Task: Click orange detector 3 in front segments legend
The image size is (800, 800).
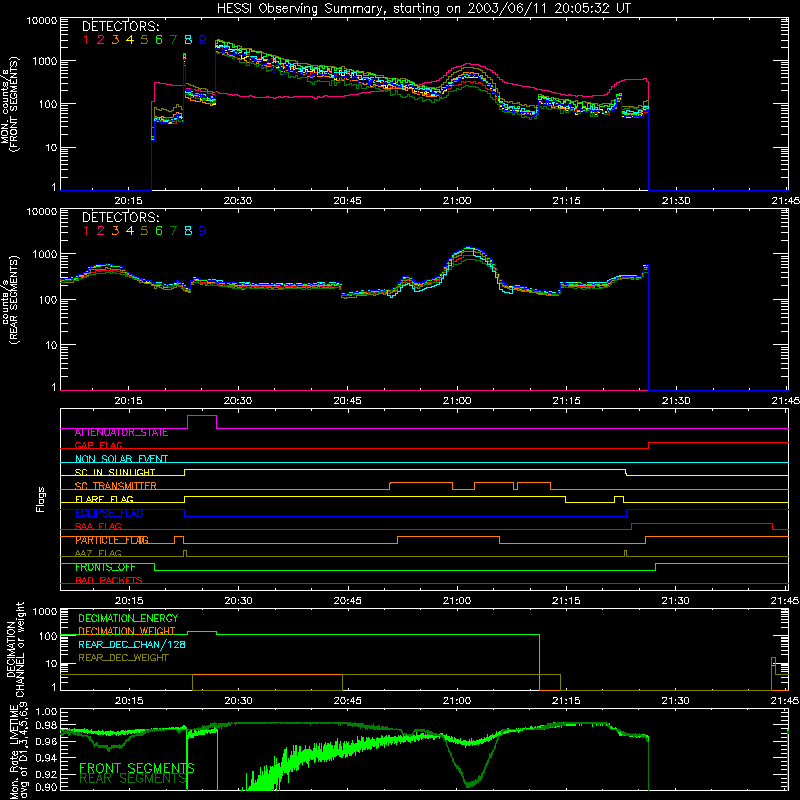Action: click(115, 40)
